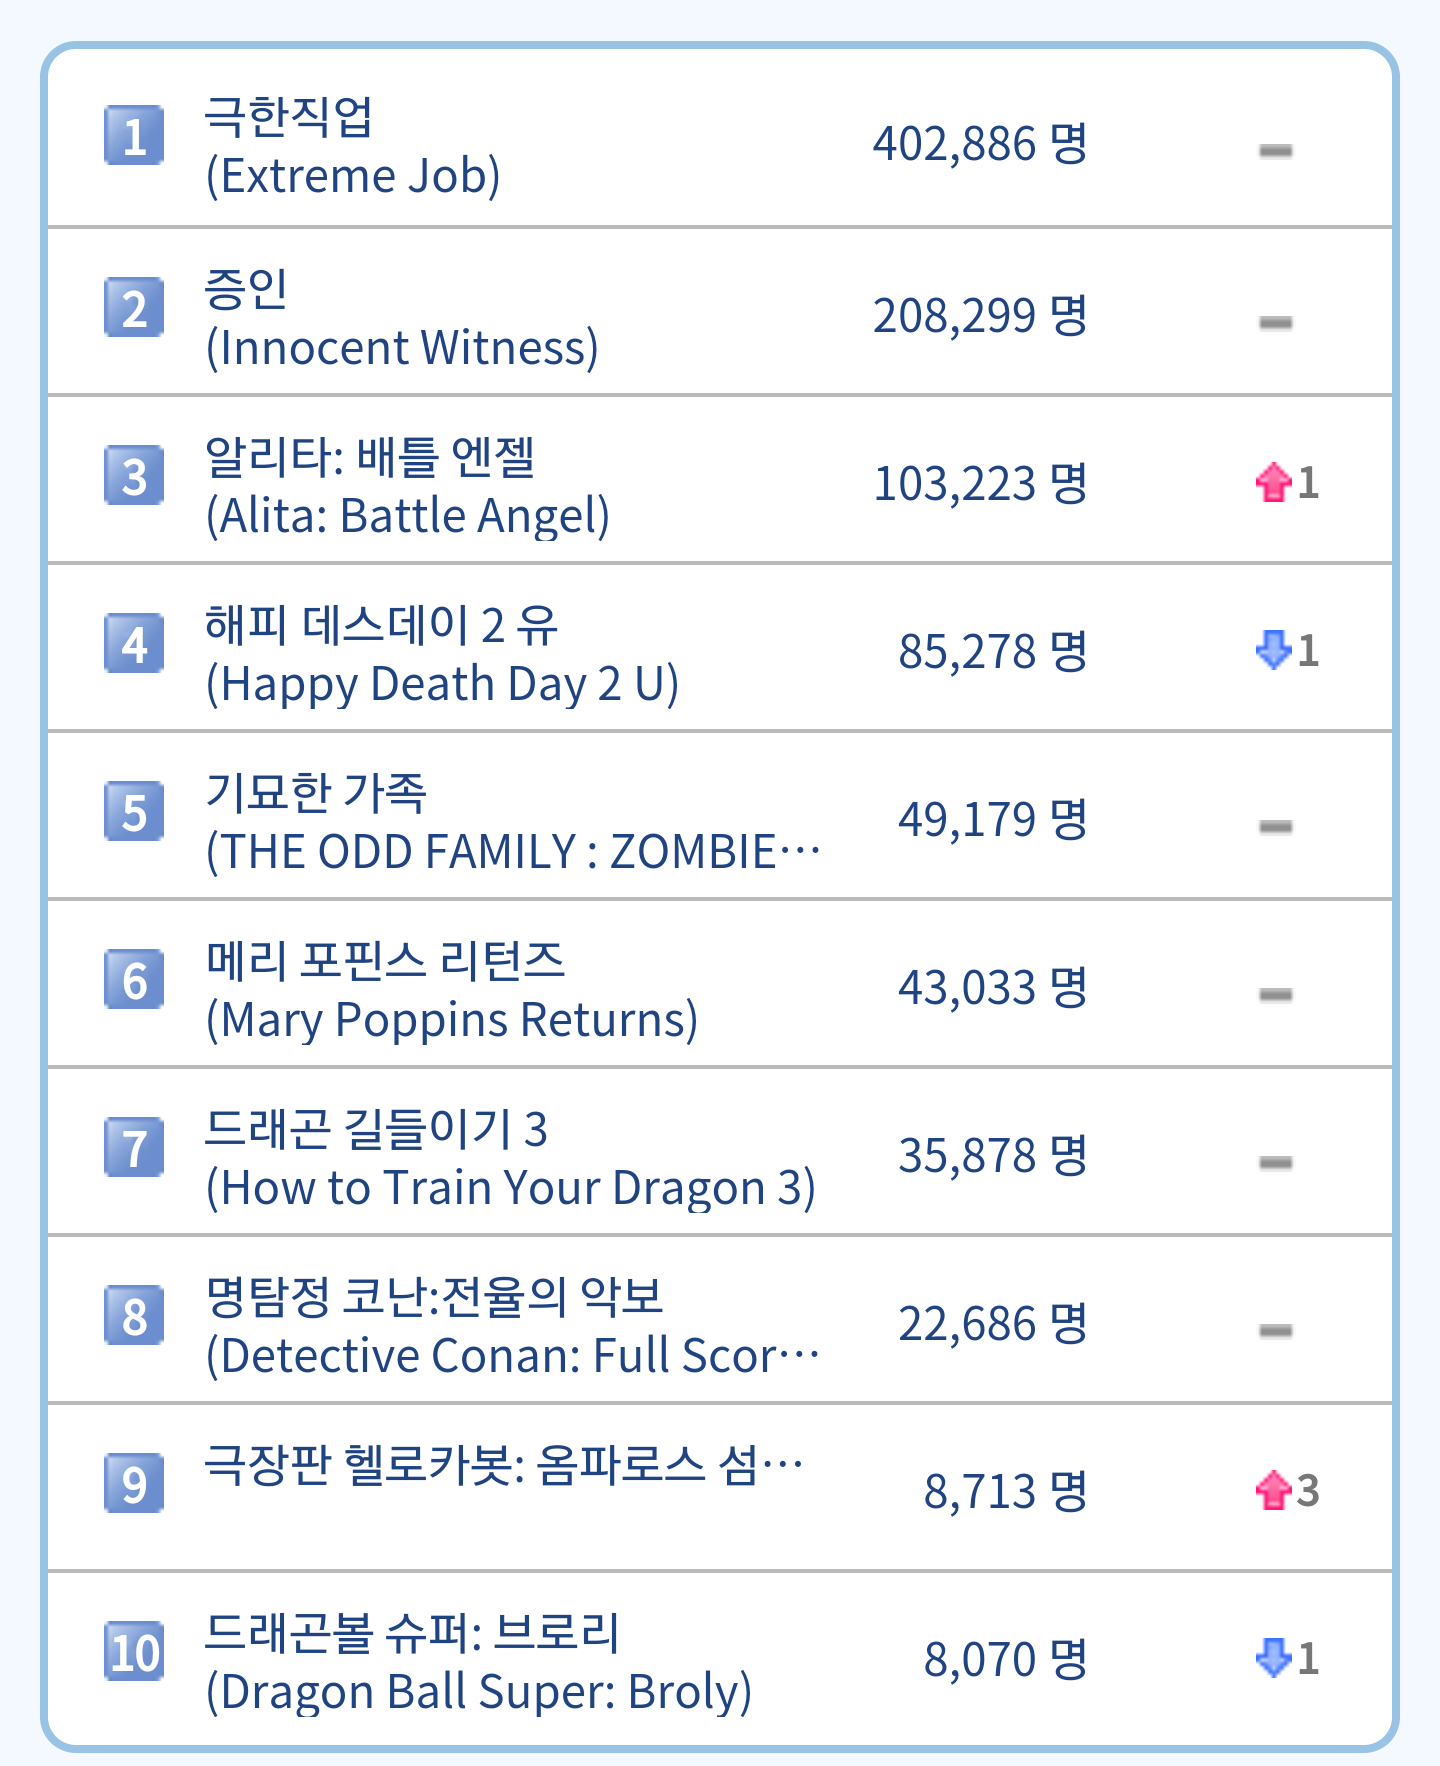Click red up arrow beside Alita
Viewport: 1440px width, 1766px height.
[1273, 483]
